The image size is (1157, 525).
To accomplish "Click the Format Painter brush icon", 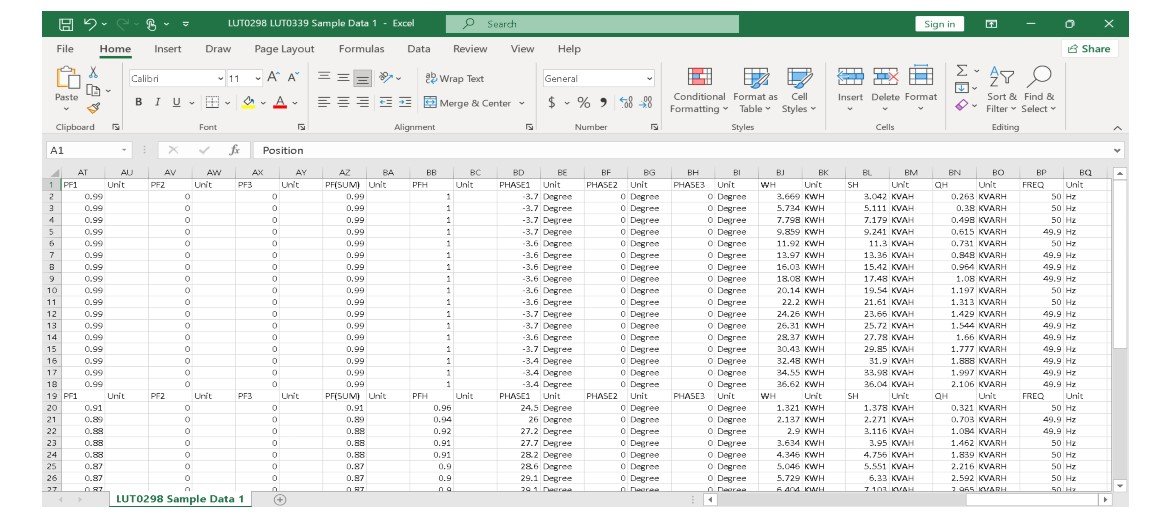I will (x=93, y=108).
